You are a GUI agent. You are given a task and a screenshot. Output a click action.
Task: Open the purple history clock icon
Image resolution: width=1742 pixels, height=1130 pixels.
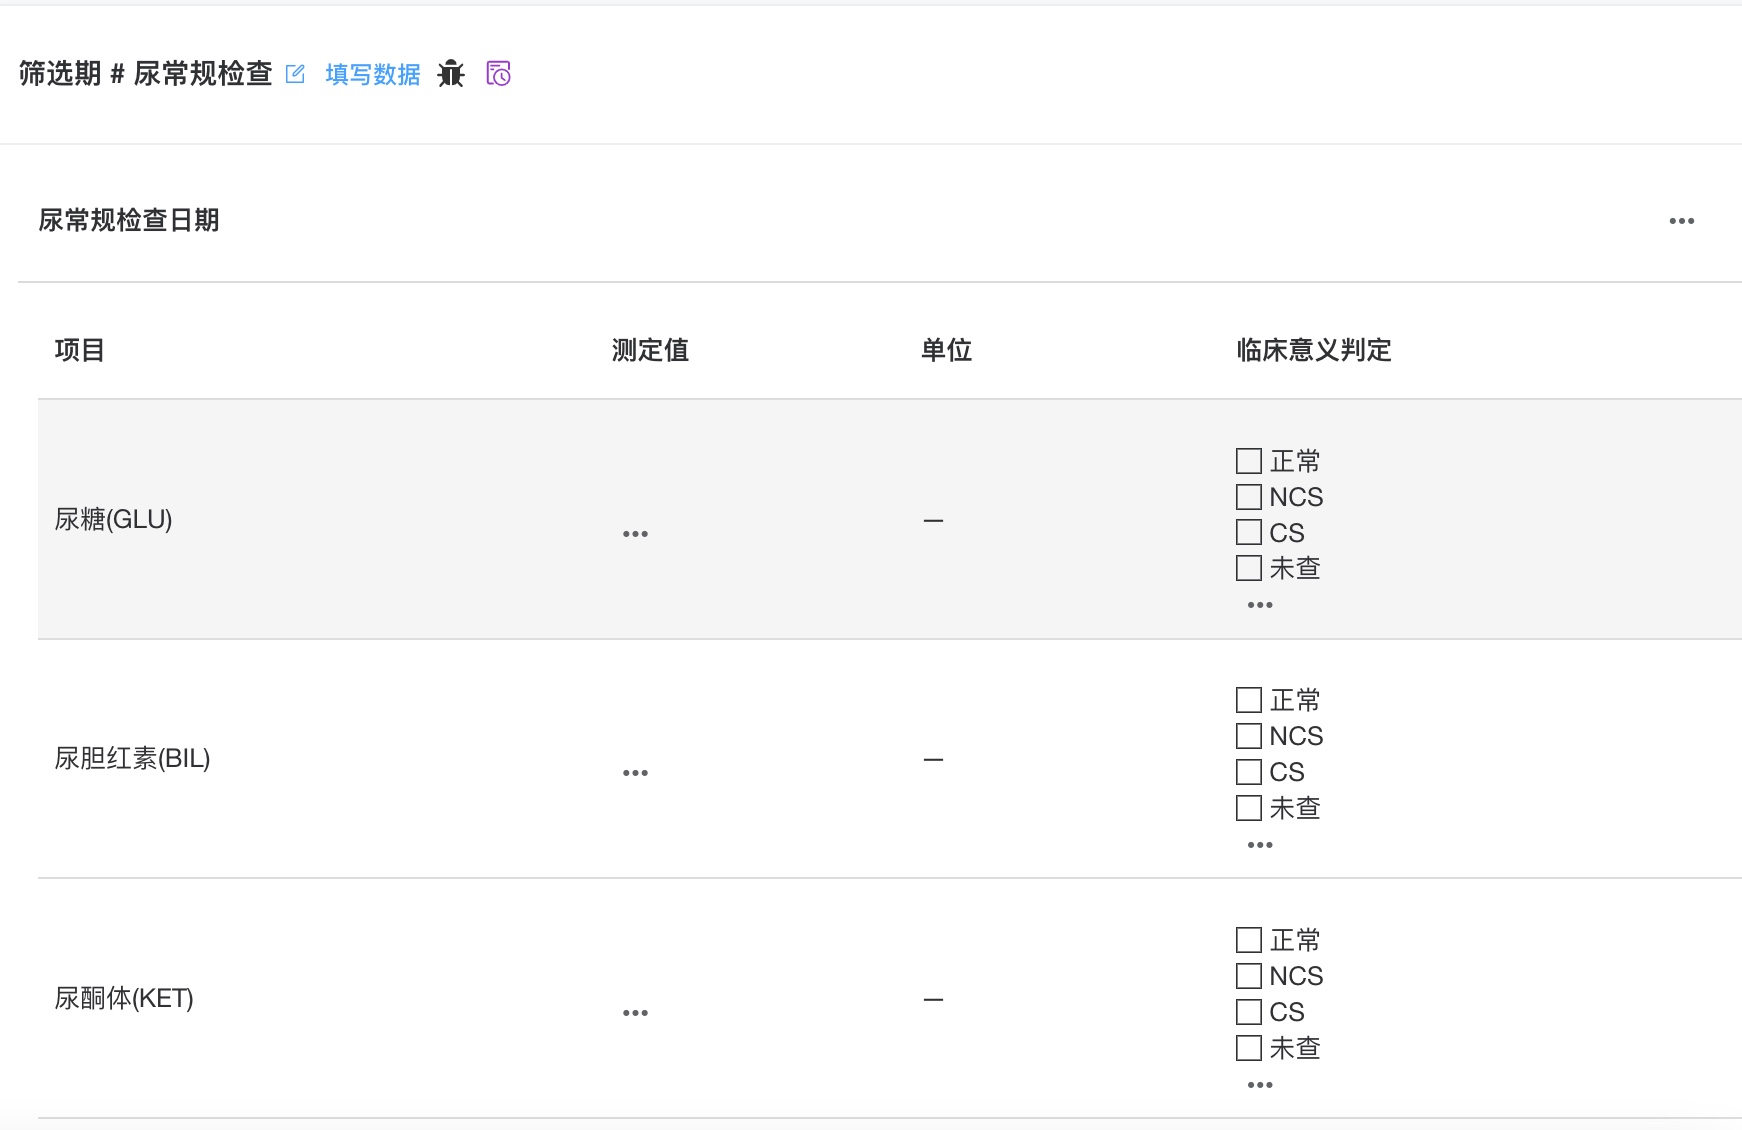(x=498, y=74)
